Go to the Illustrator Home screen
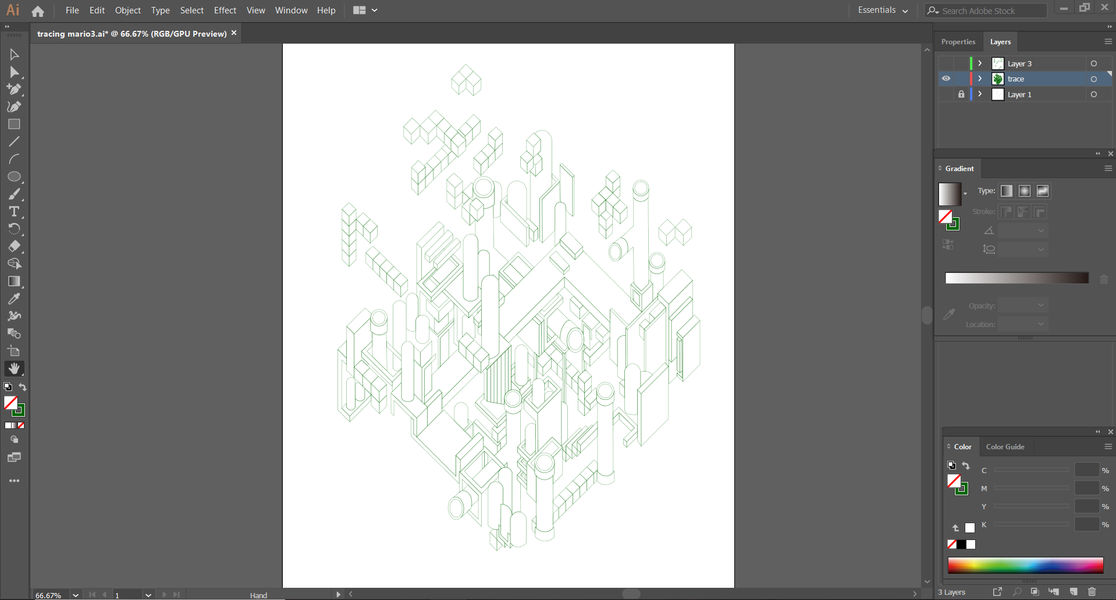This screenshot has height=600, width=1116. 38,11
